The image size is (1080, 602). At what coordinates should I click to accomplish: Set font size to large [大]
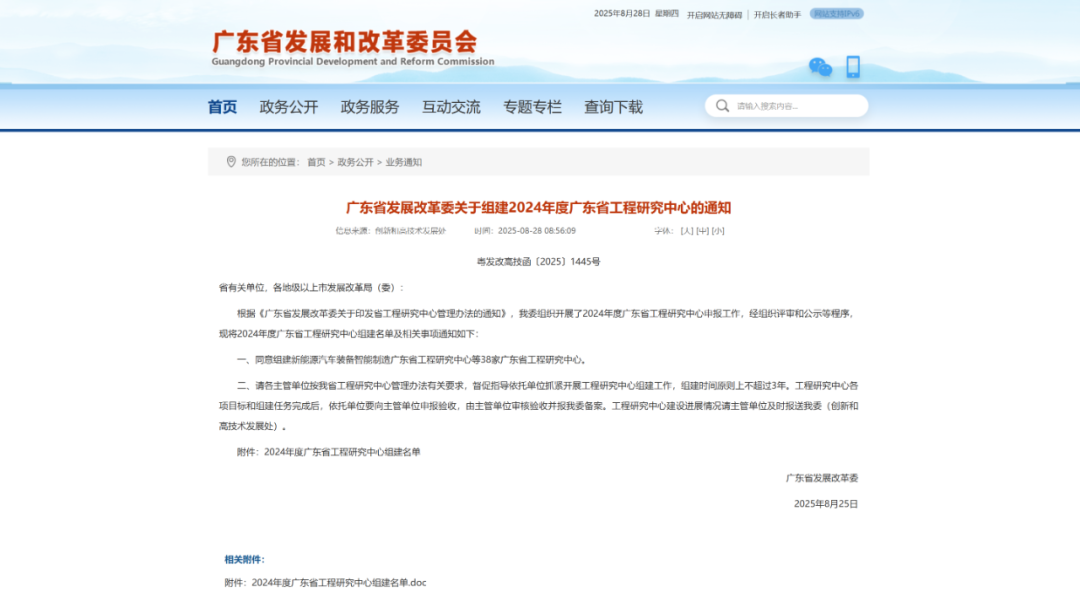pos(686,231)
